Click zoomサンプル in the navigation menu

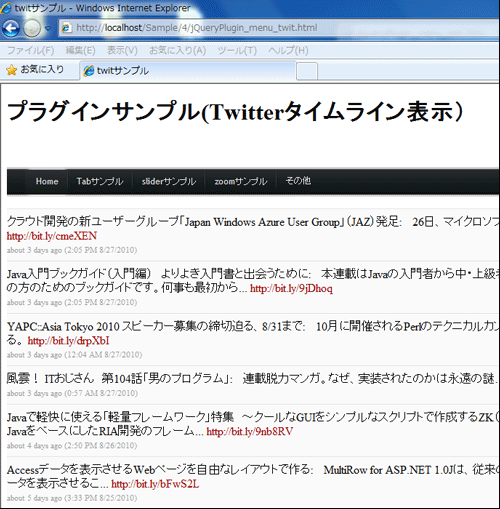[241, 181]
